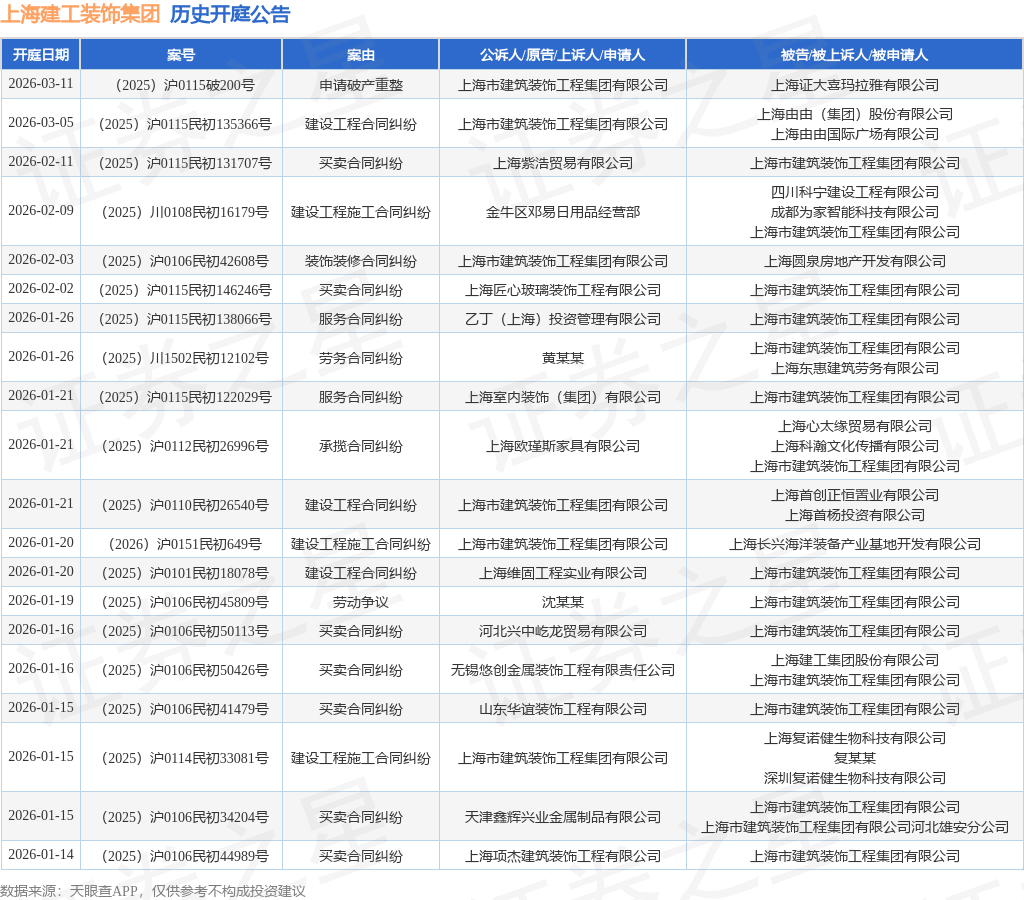Select case number (2025)沪0106民初42608号
1024x900 pixels.
coord(185,261)
